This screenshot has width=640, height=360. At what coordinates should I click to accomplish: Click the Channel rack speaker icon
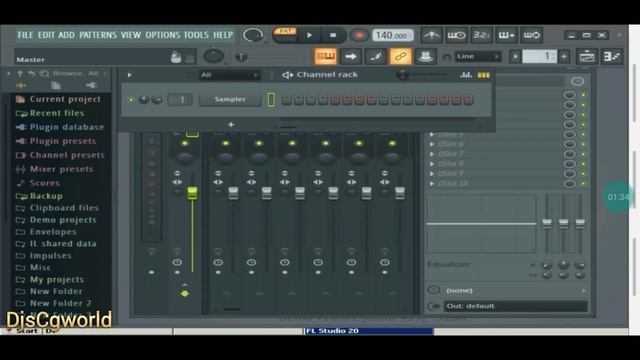point(287,75)
